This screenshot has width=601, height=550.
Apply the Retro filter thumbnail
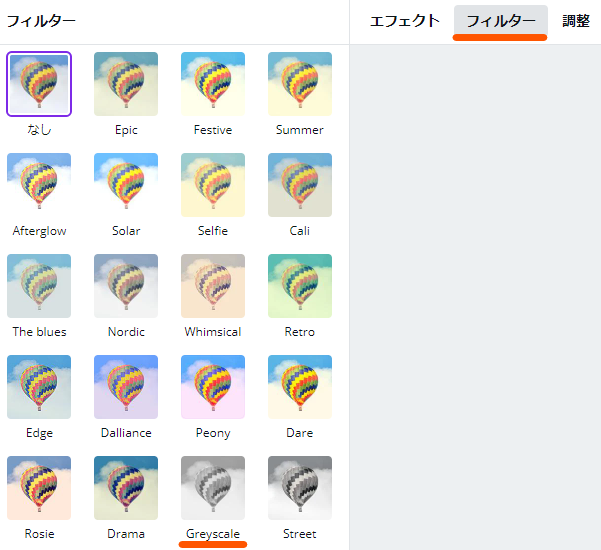click(300, 286)
